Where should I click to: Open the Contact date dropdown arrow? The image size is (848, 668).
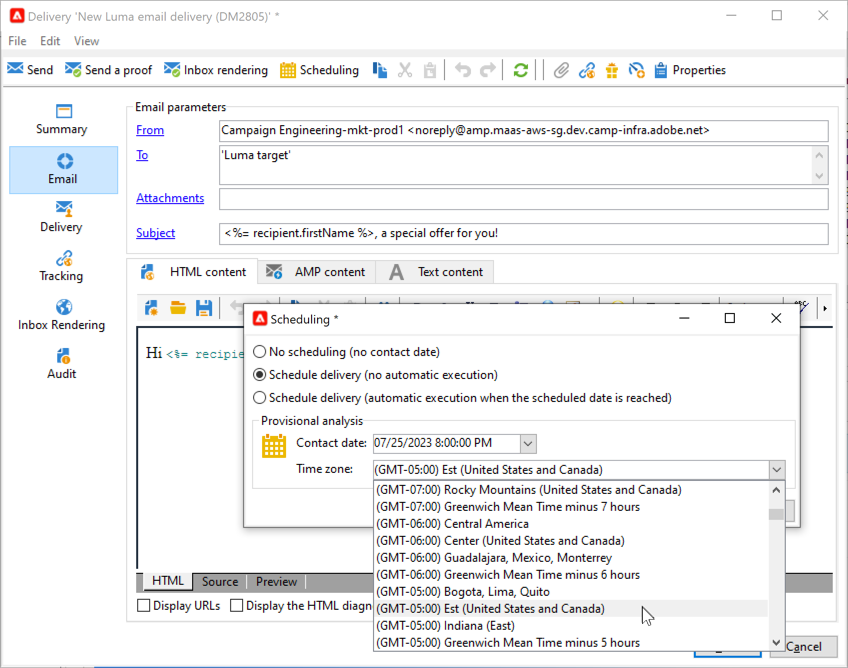[x=528, y=444]
